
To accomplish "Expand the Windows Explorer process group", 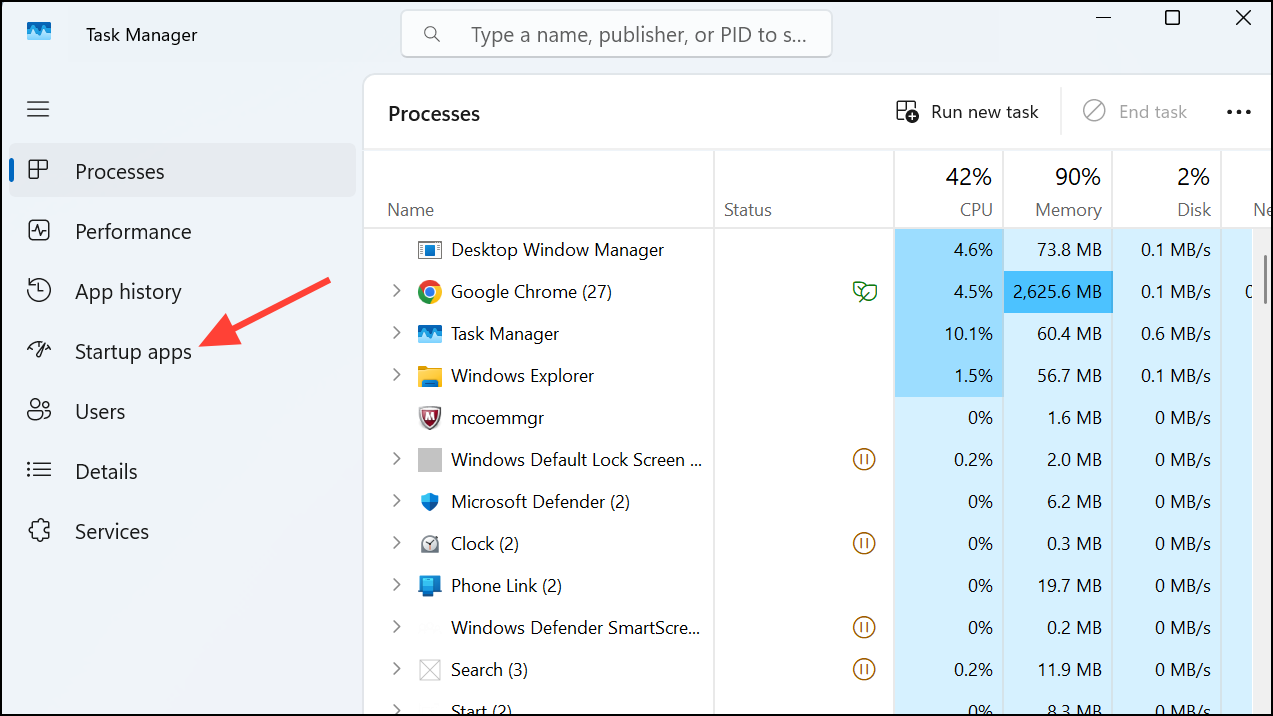I will (x=396, y=375).
